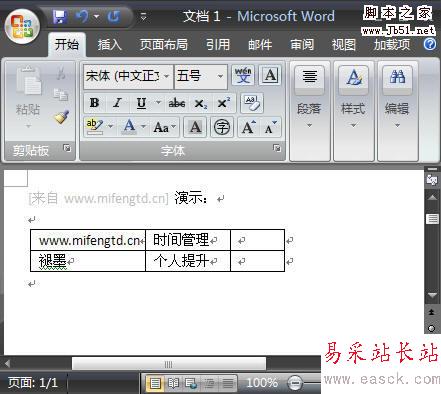Toggle strikethrough abc formatting
Screen dimensions: 441x394
(177, 103)
